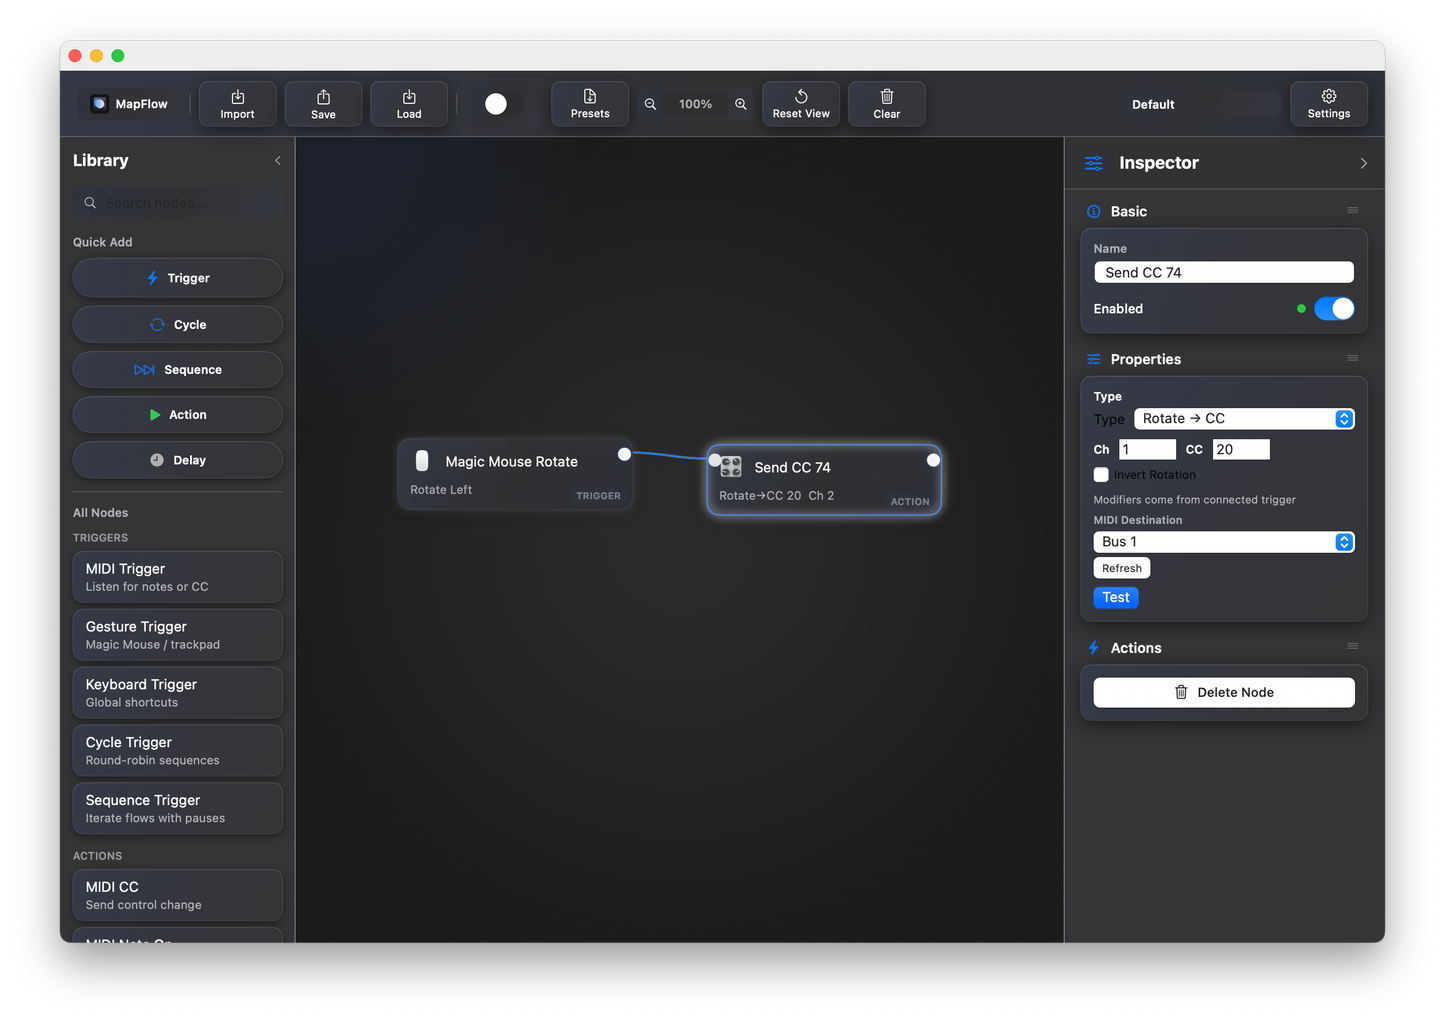Image resolution: width=1445 pixels, height=1022 pixels.
Task: Click the MapFlow logo icon
Action: click(97, 103)
